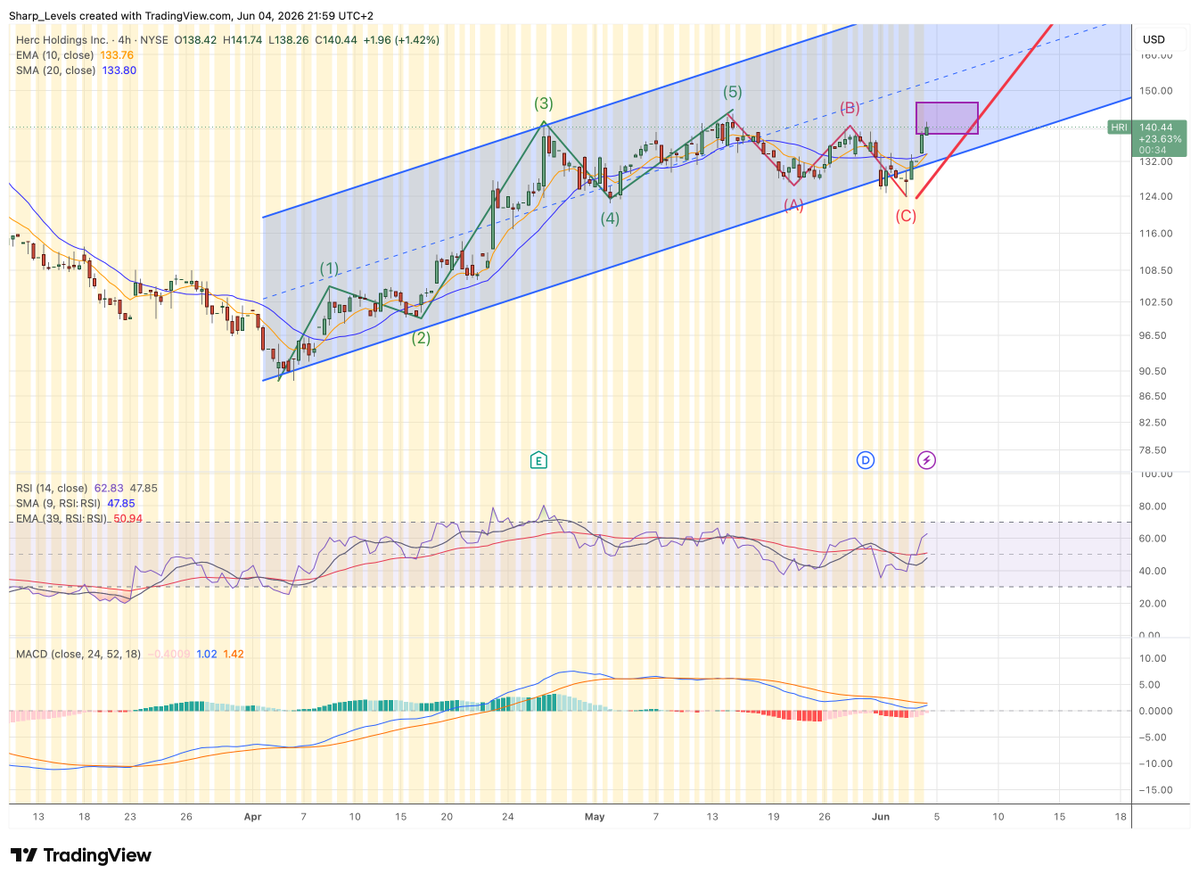Select the RSI (14, close) indicator legend

pos(52,488)
